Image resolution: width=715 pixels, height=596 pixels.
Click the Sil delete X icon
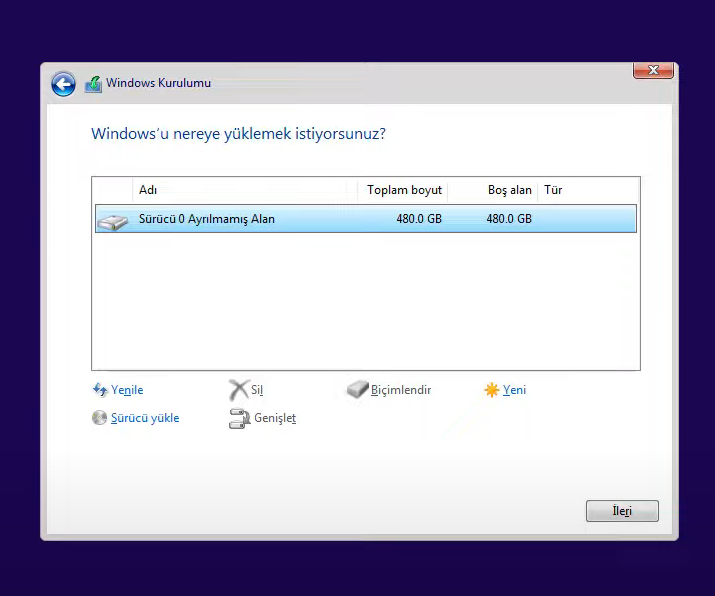[238, 390]
